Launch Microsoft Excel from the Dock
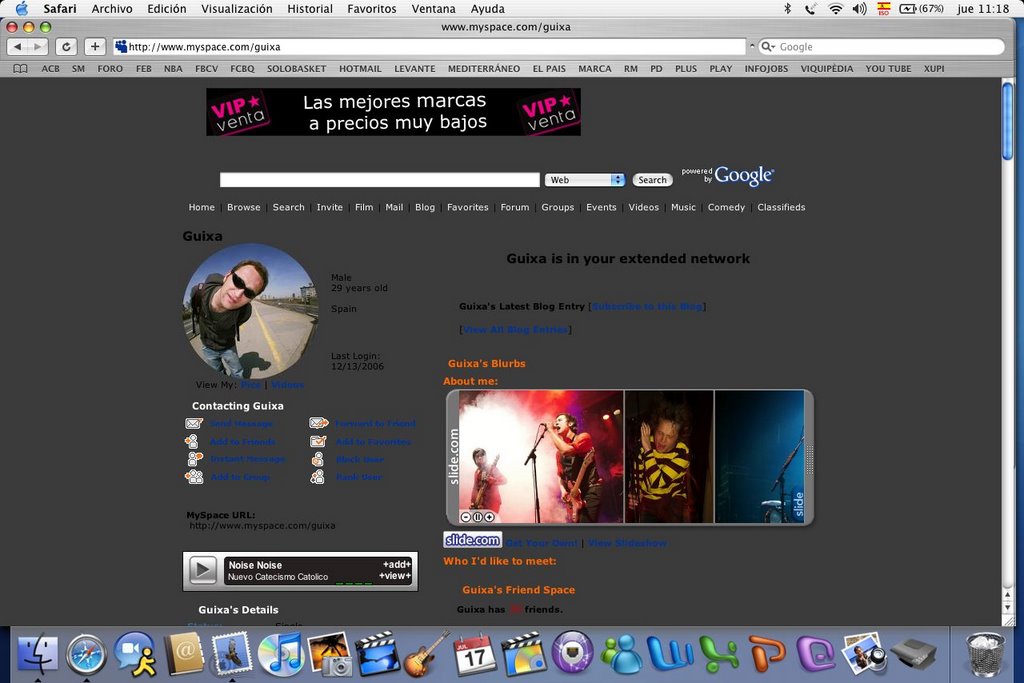The height and width of the screenshot is (683, 1024). (719, 654)
